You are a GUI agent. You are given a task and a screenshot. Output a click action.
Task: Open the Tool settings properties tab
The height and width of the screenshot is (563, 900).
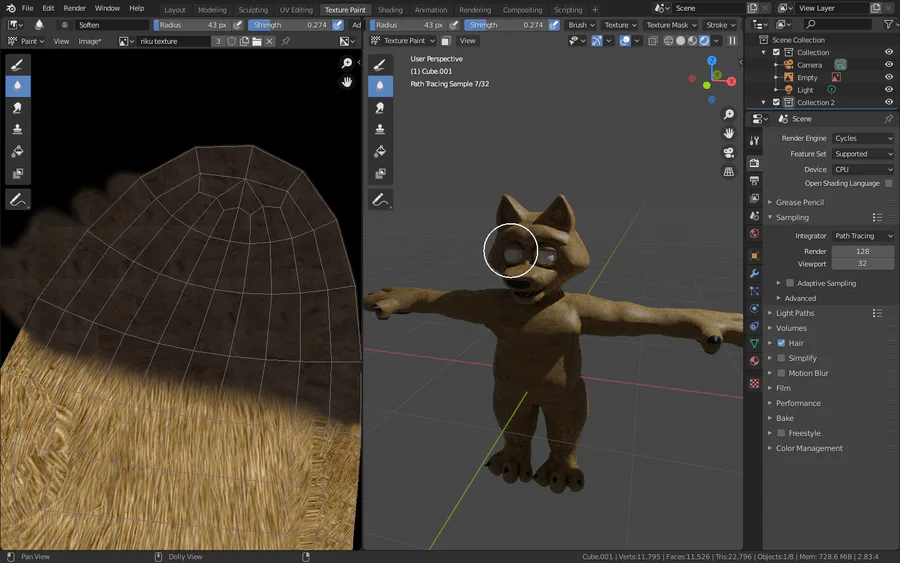754,141
